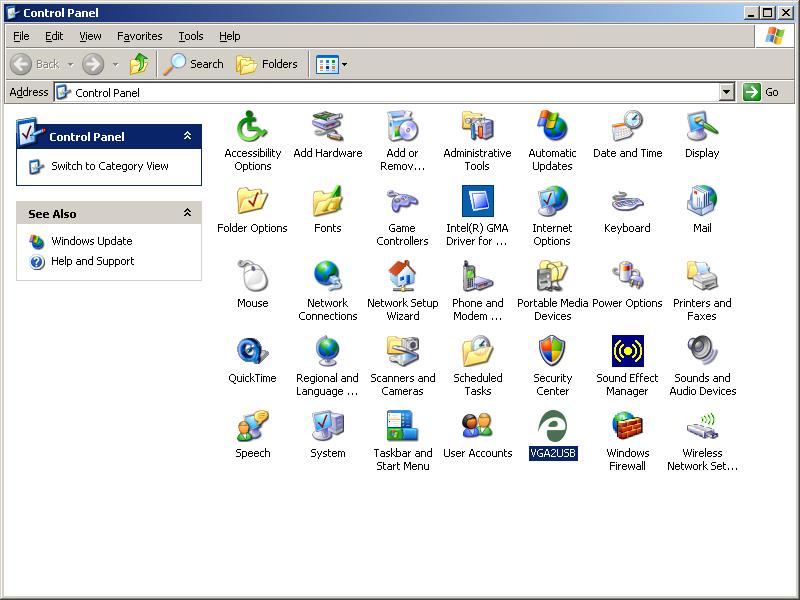The width and height of the screenshot is (800, 600).
Task: Open the QuickTime control panel icon
Action: point(252,352)
